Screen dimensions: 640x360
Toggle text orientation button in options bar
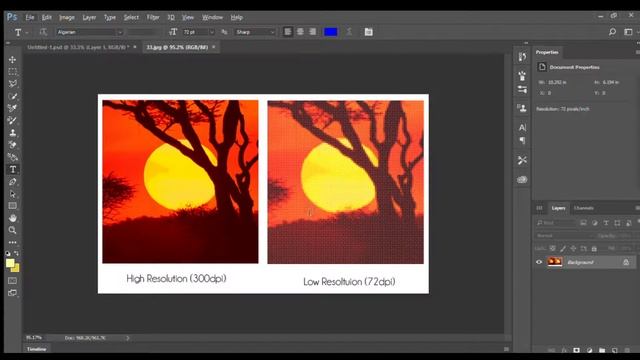pos(43,32)
